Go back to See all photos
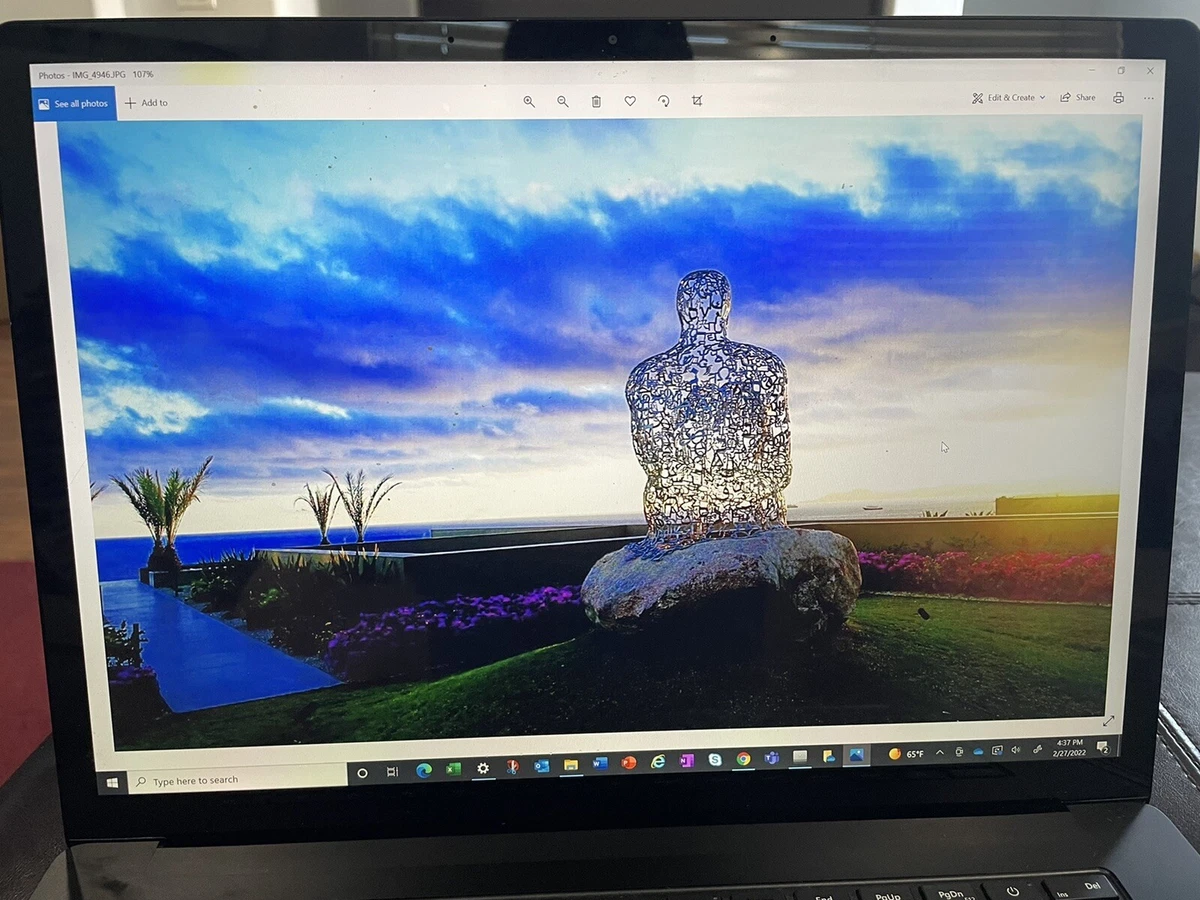The height and width of the screenshot is (900, 1200). point(73,103)
